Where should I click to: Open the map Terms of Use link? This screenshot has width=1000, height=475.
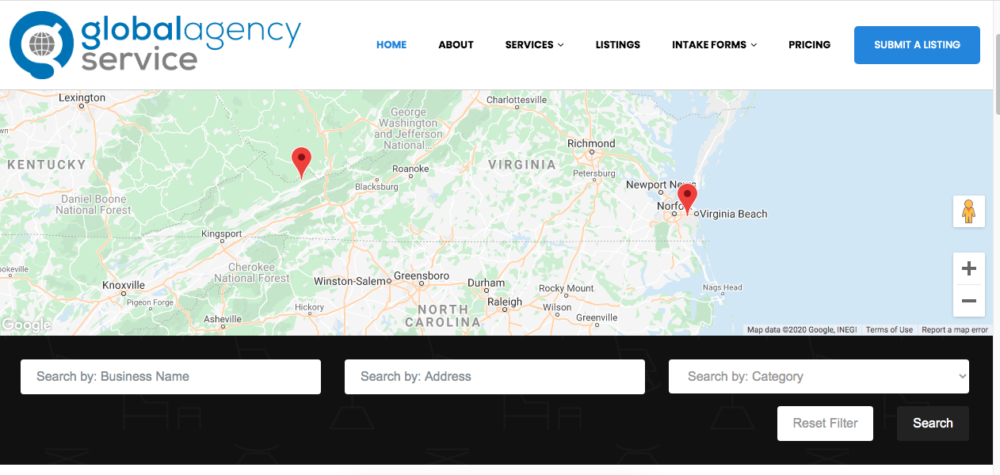(889, 330)
